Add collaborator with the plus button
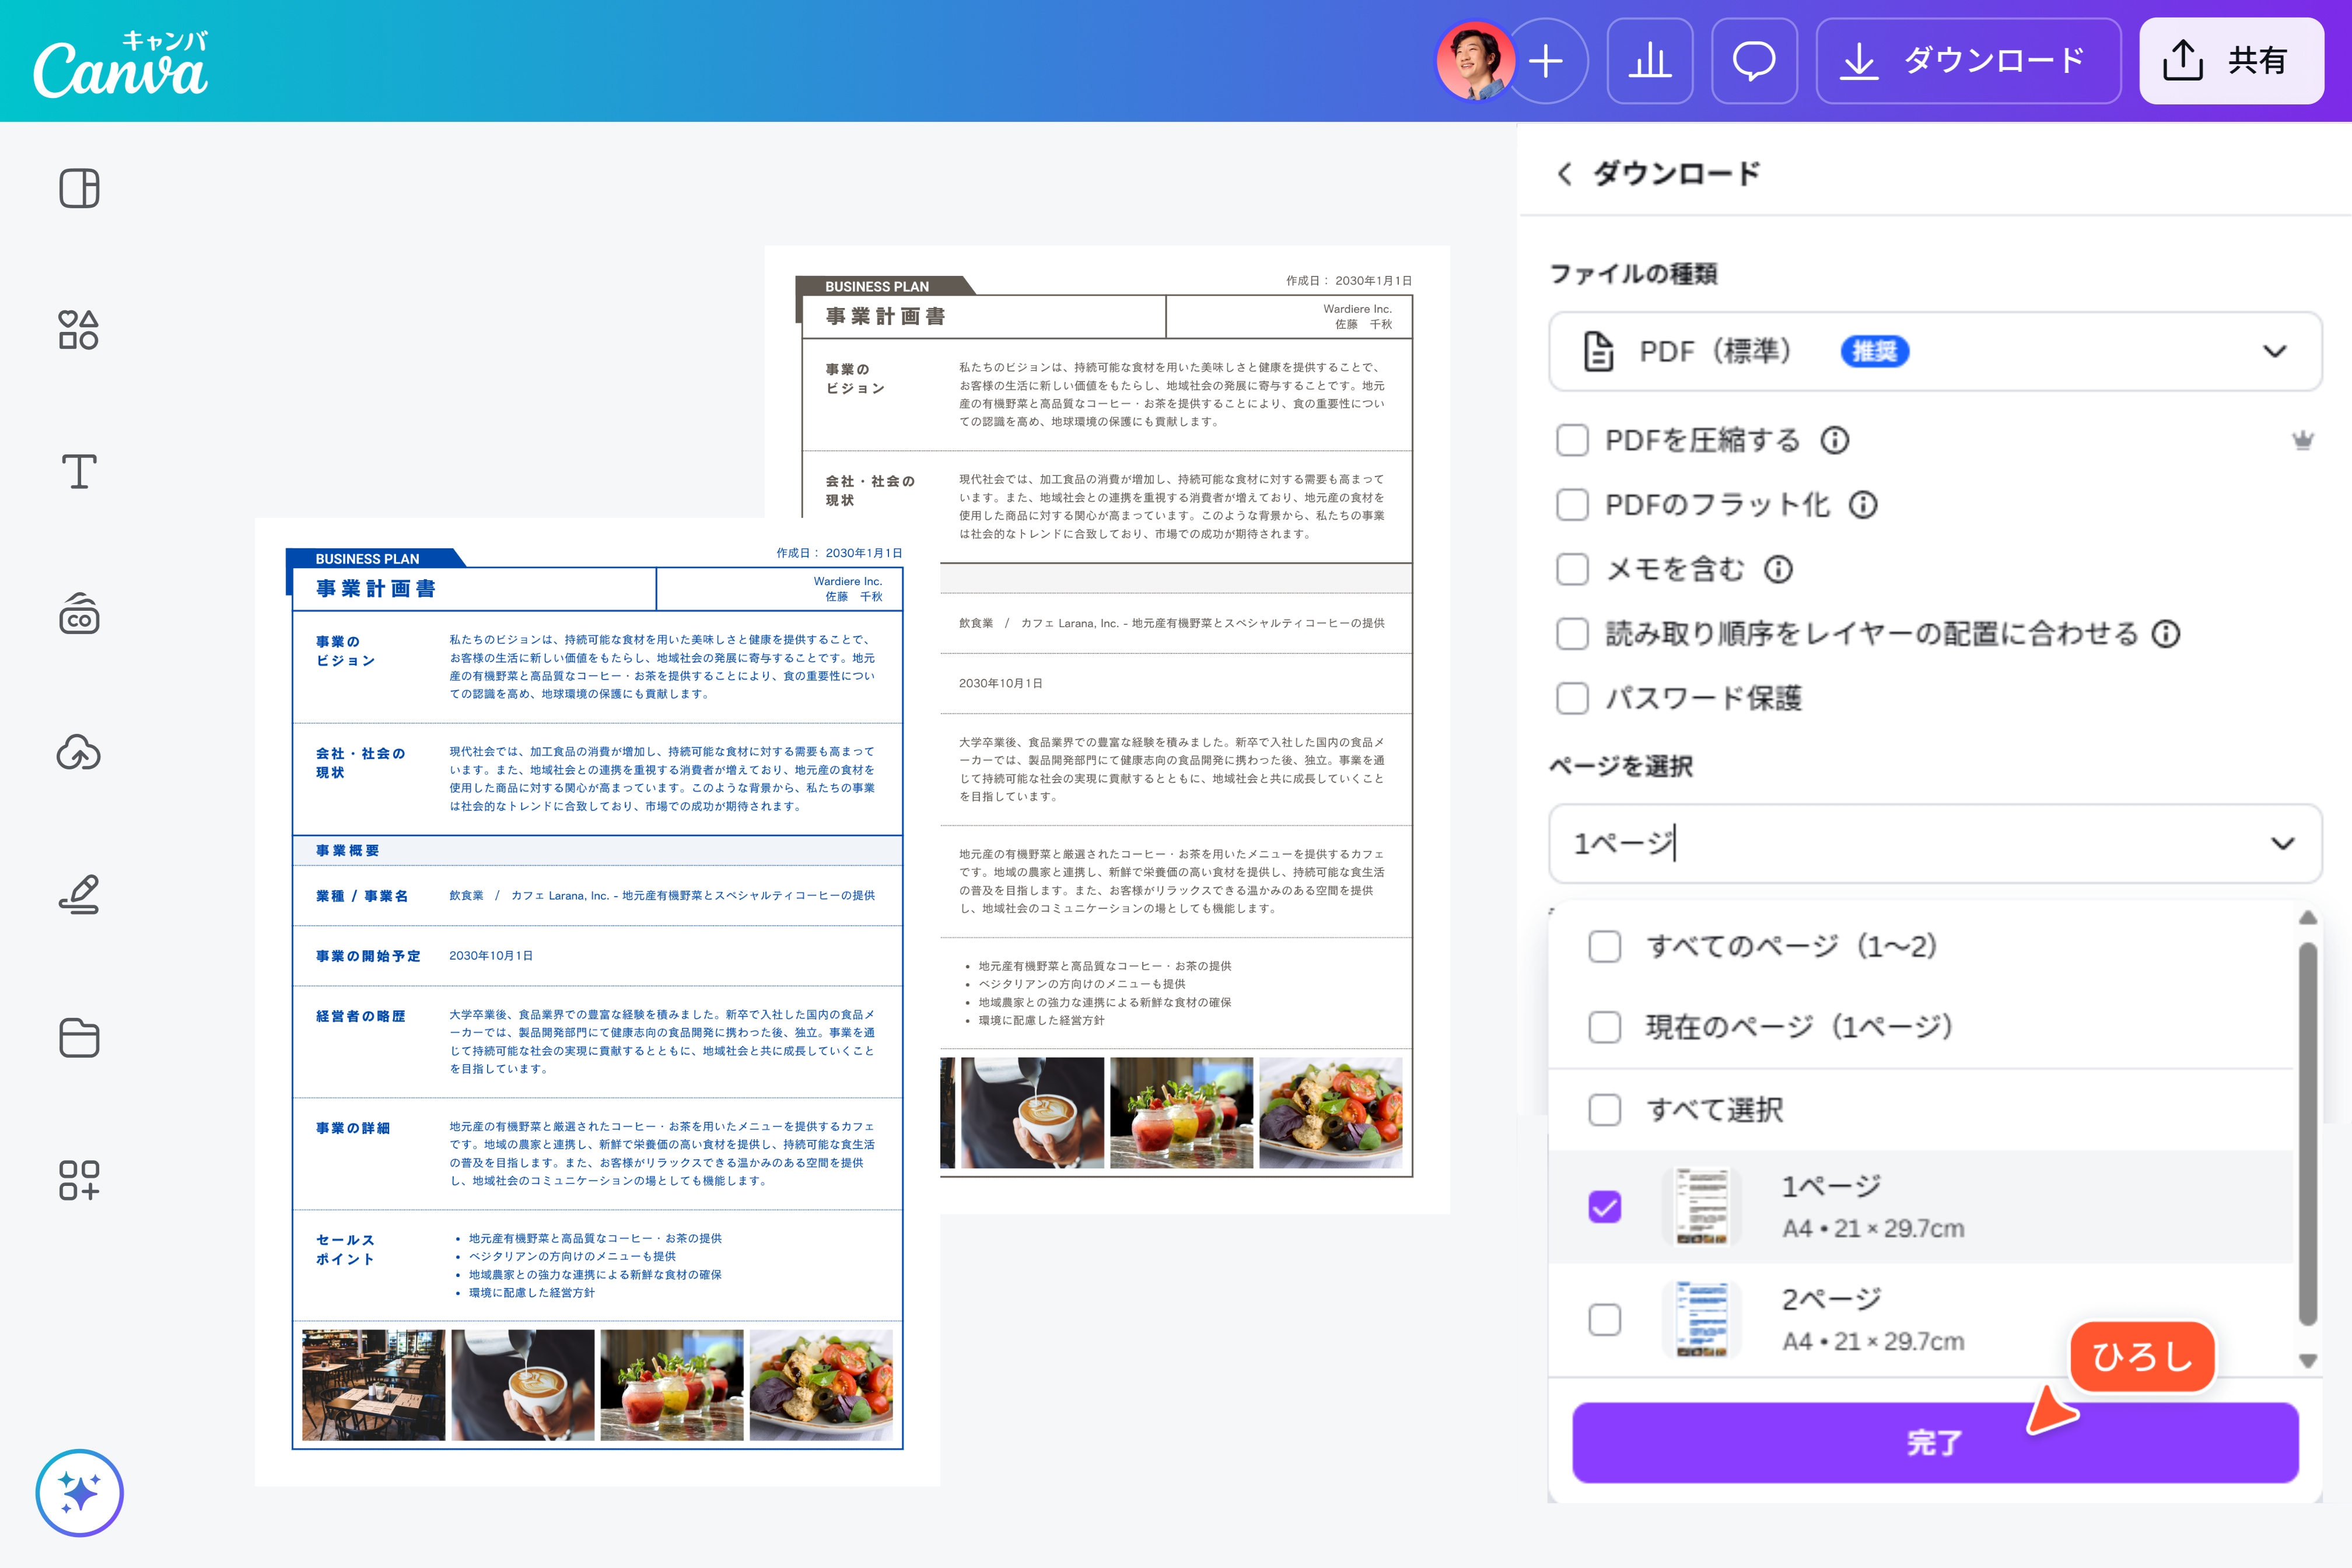This screenshot has height=1568, width=2352. (x=1546, y=61)
